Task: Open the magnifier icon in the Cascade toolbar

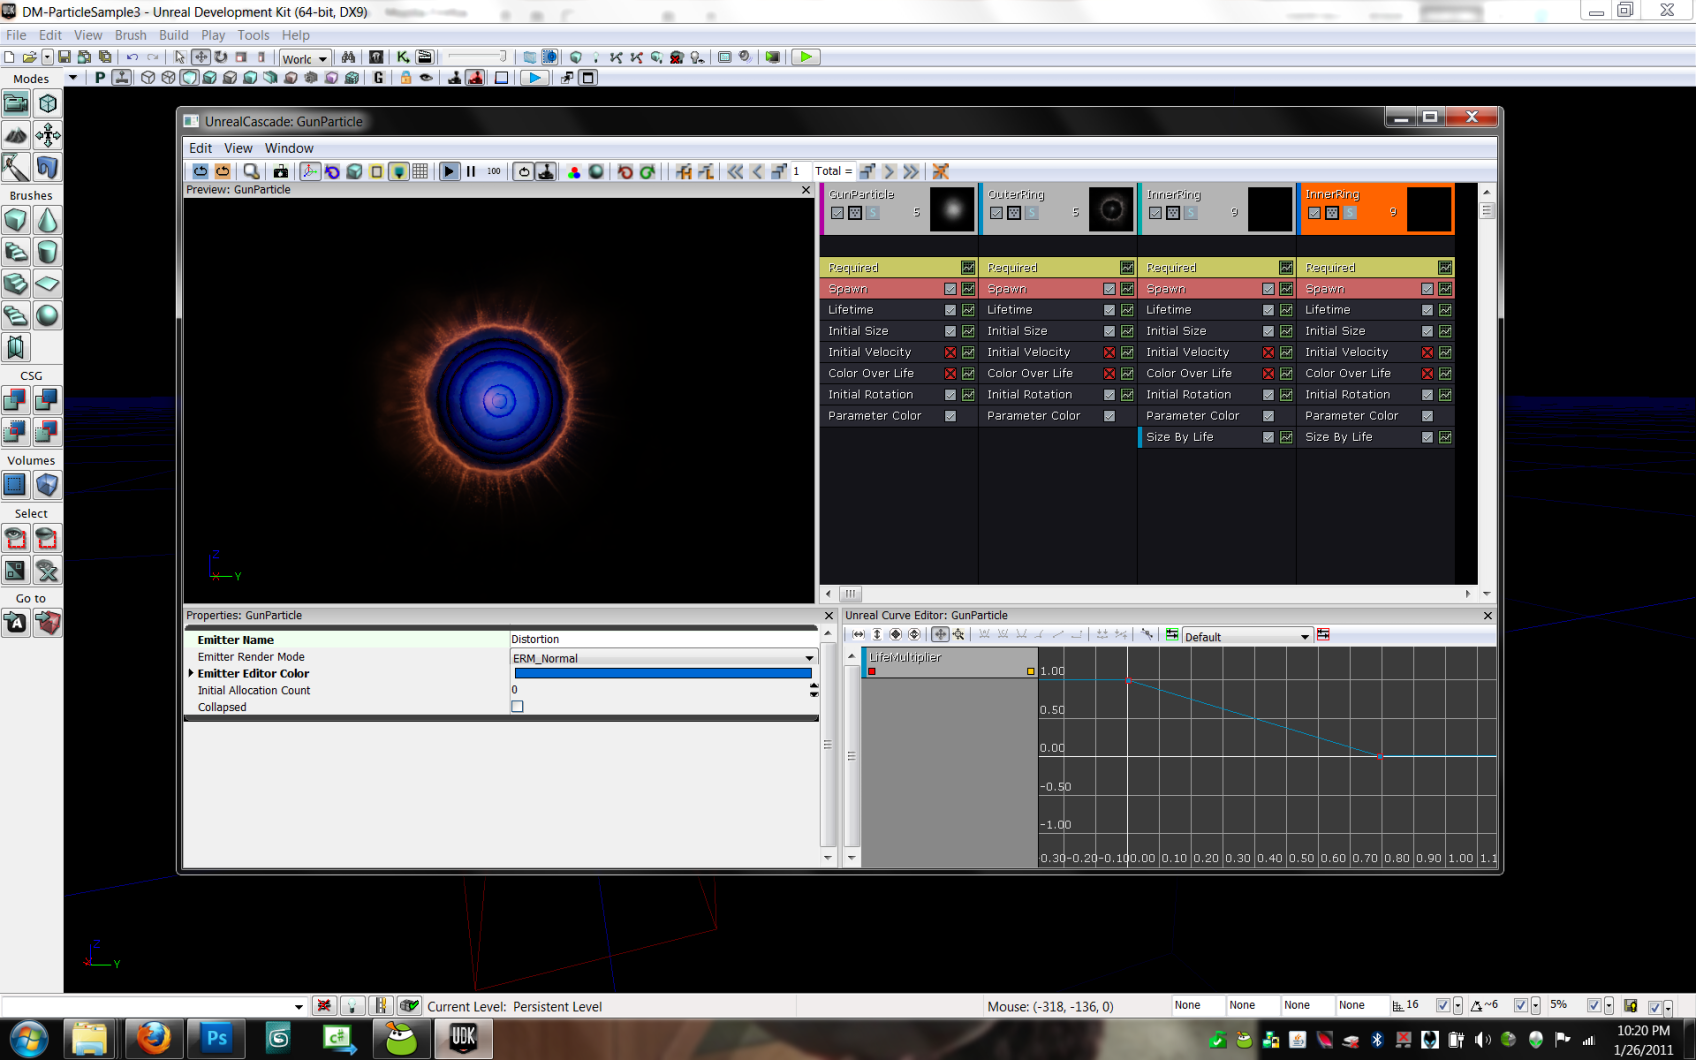Action: click(x=252, y=171)
